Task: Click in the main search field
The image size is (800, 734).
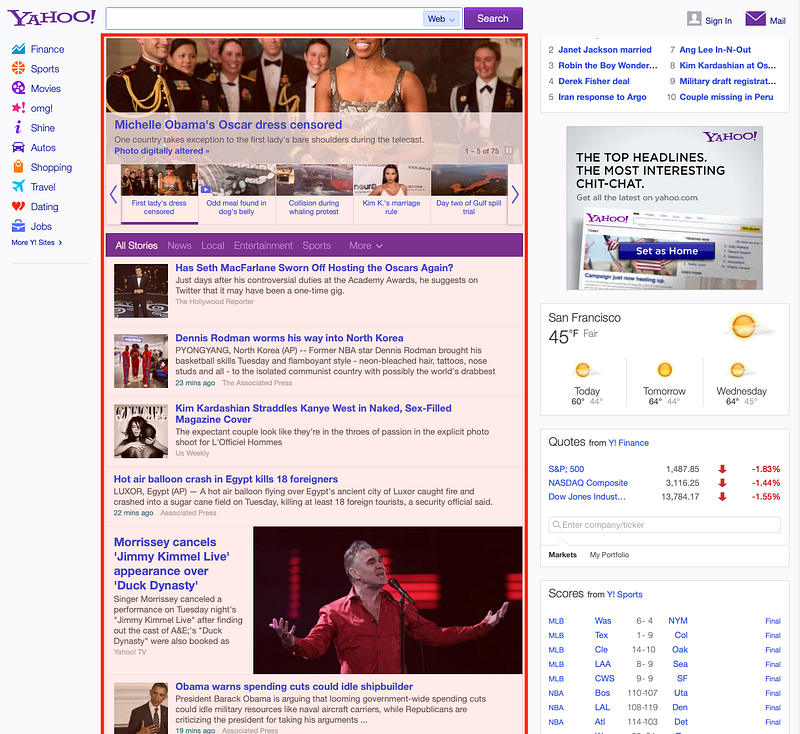Action: click(x=264, y=19)
